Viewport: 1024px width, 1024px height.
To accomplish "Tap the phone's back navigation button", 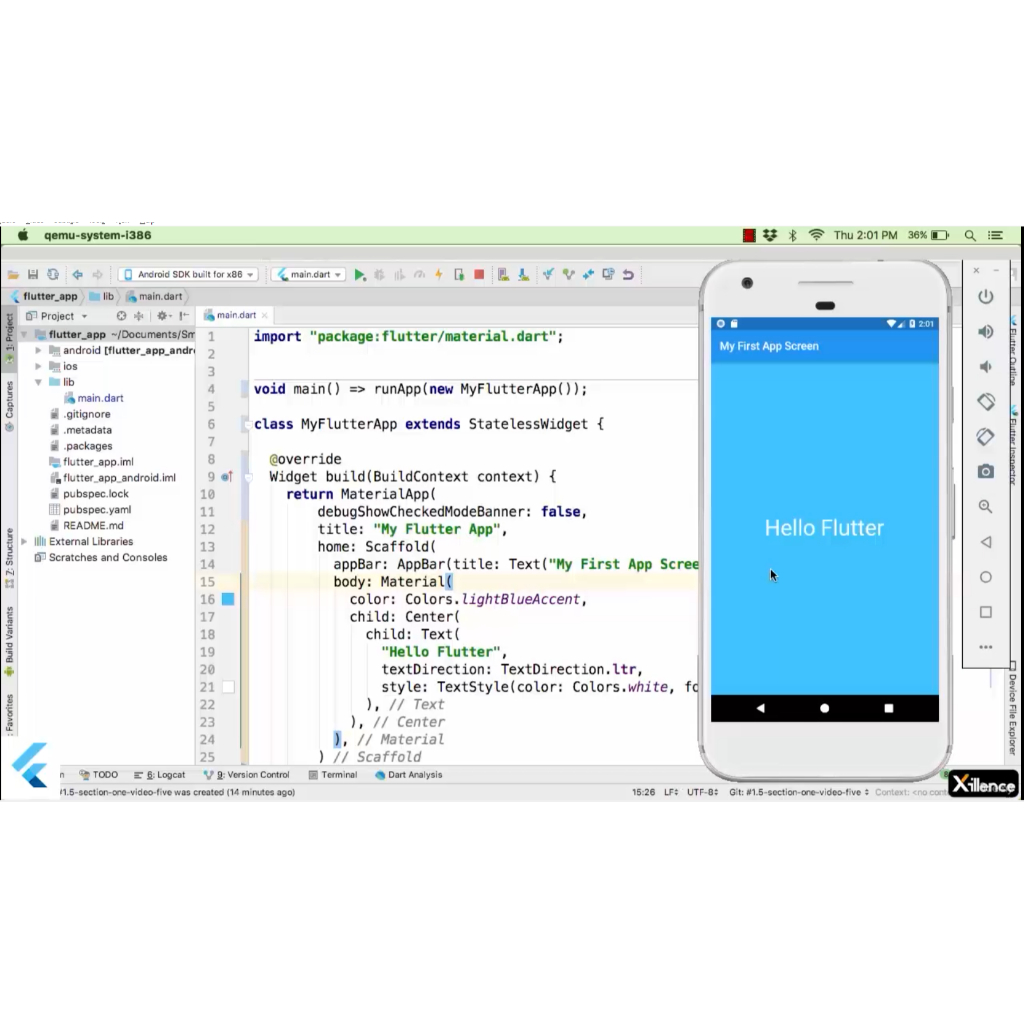I will click(x=760, y=708).
